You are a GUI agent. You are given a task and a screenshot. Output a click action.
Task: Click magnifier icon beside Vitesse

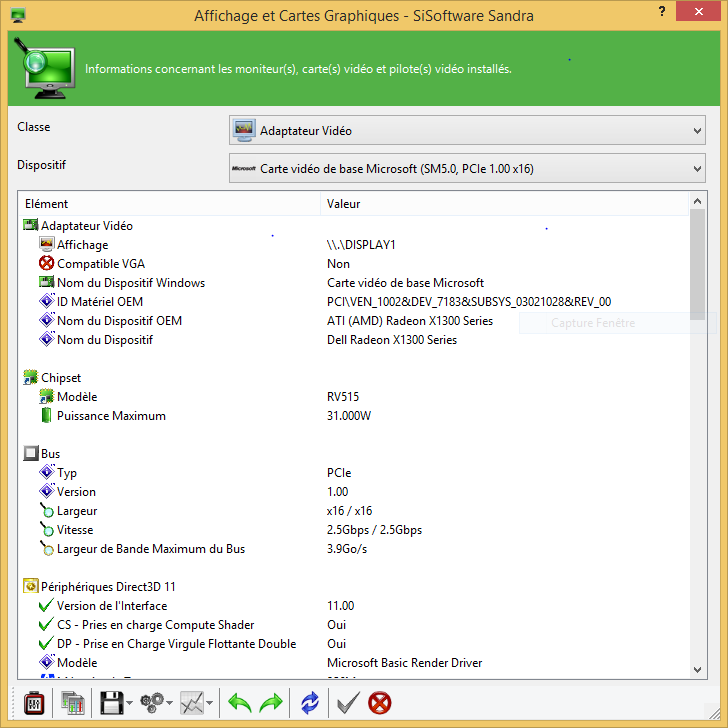46,529
